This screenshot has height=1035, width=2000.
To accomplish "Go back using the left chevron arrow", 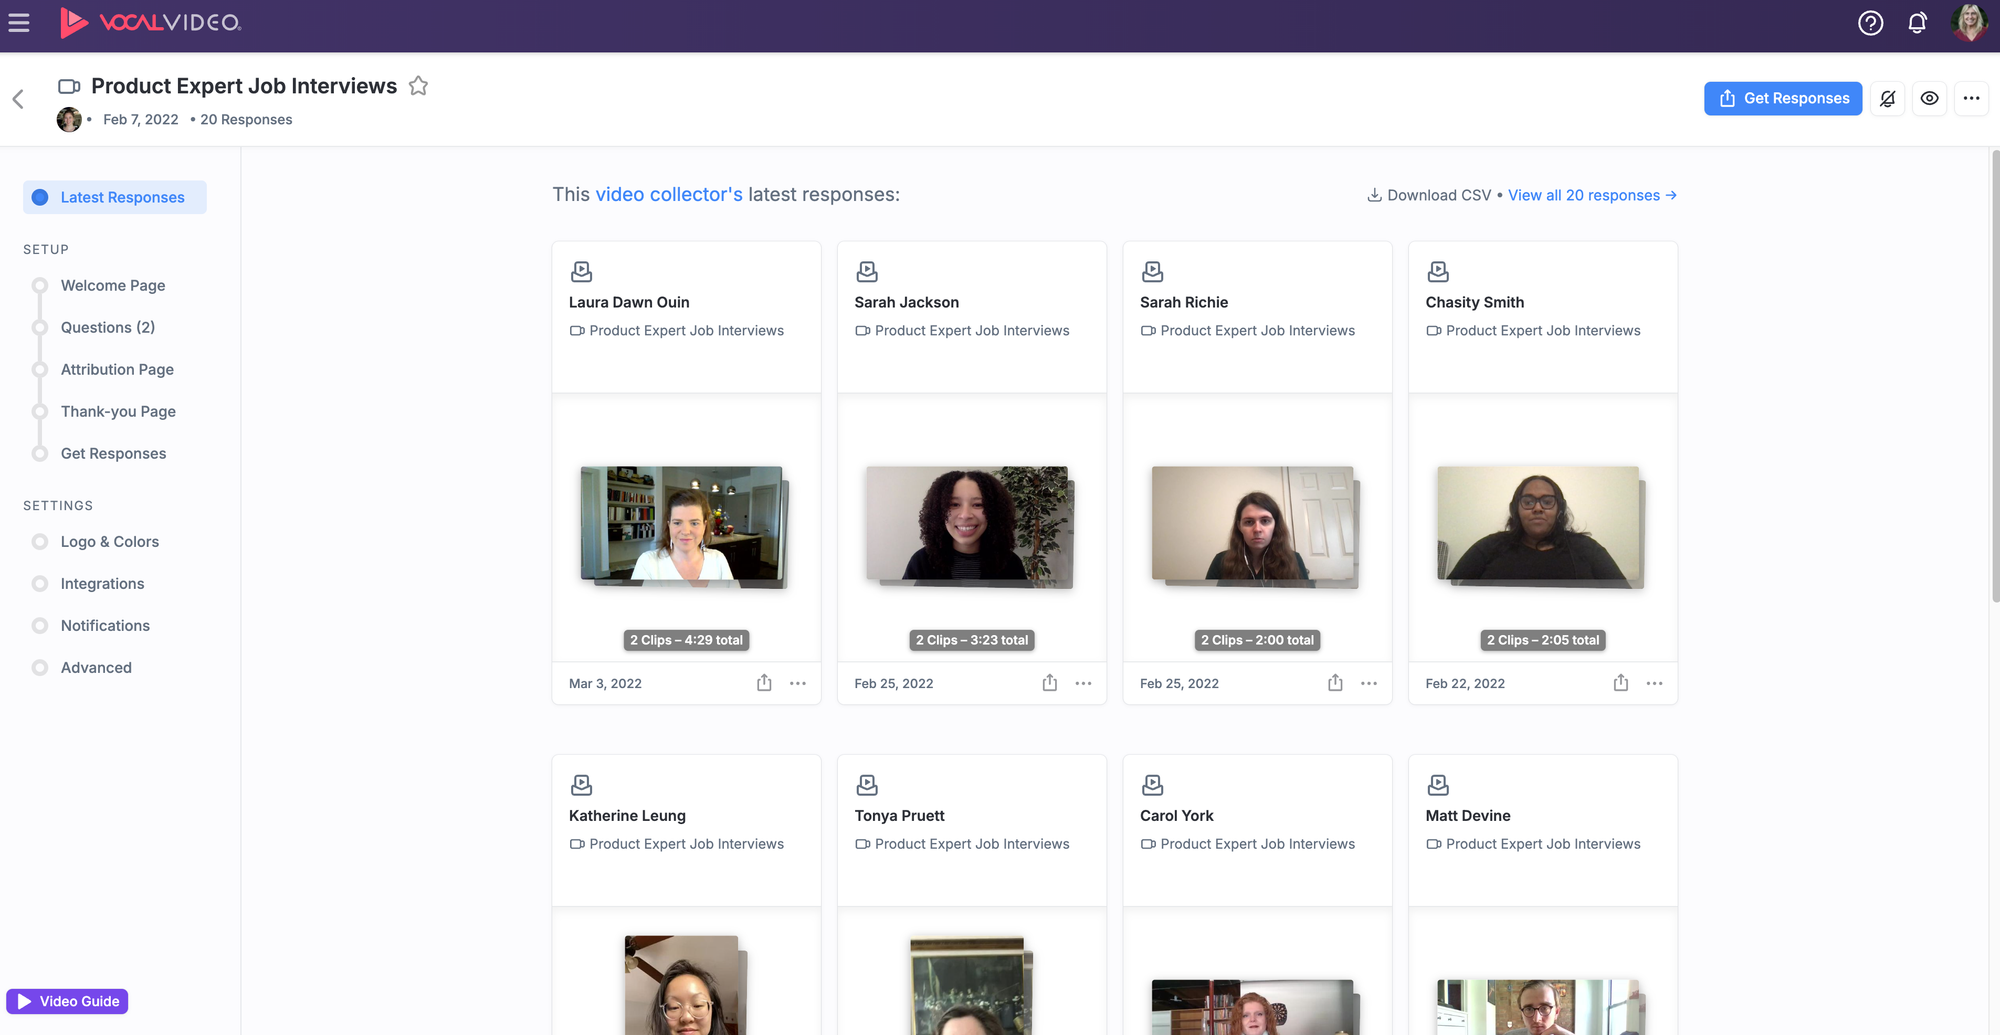I will click(18, 99).
